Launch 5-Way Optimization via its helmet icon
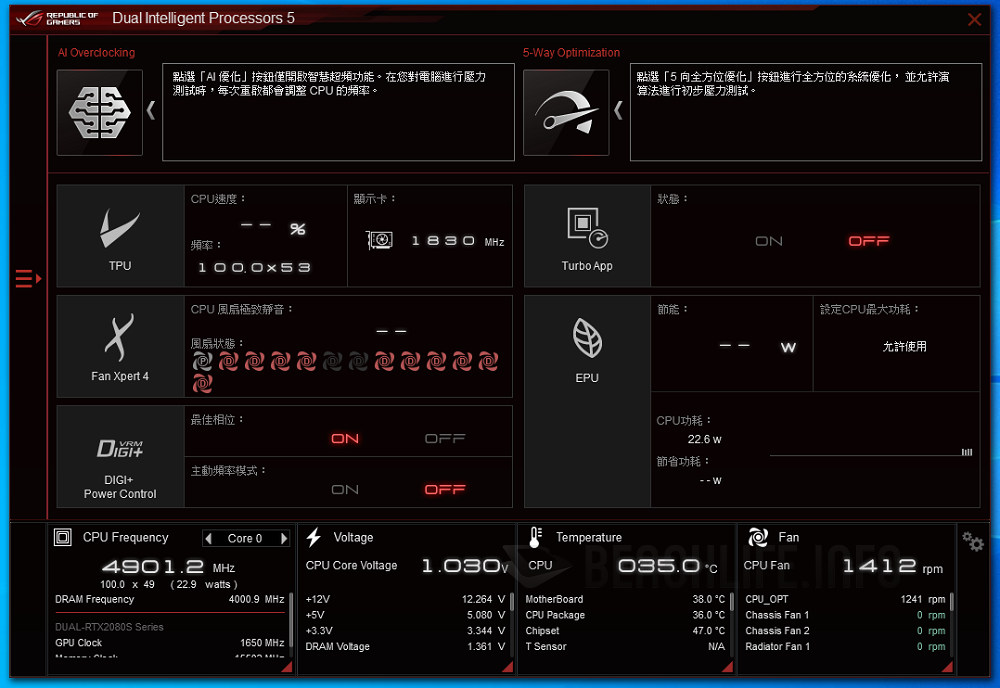This screenshot has height=688, width=1000. coord(566,111)
